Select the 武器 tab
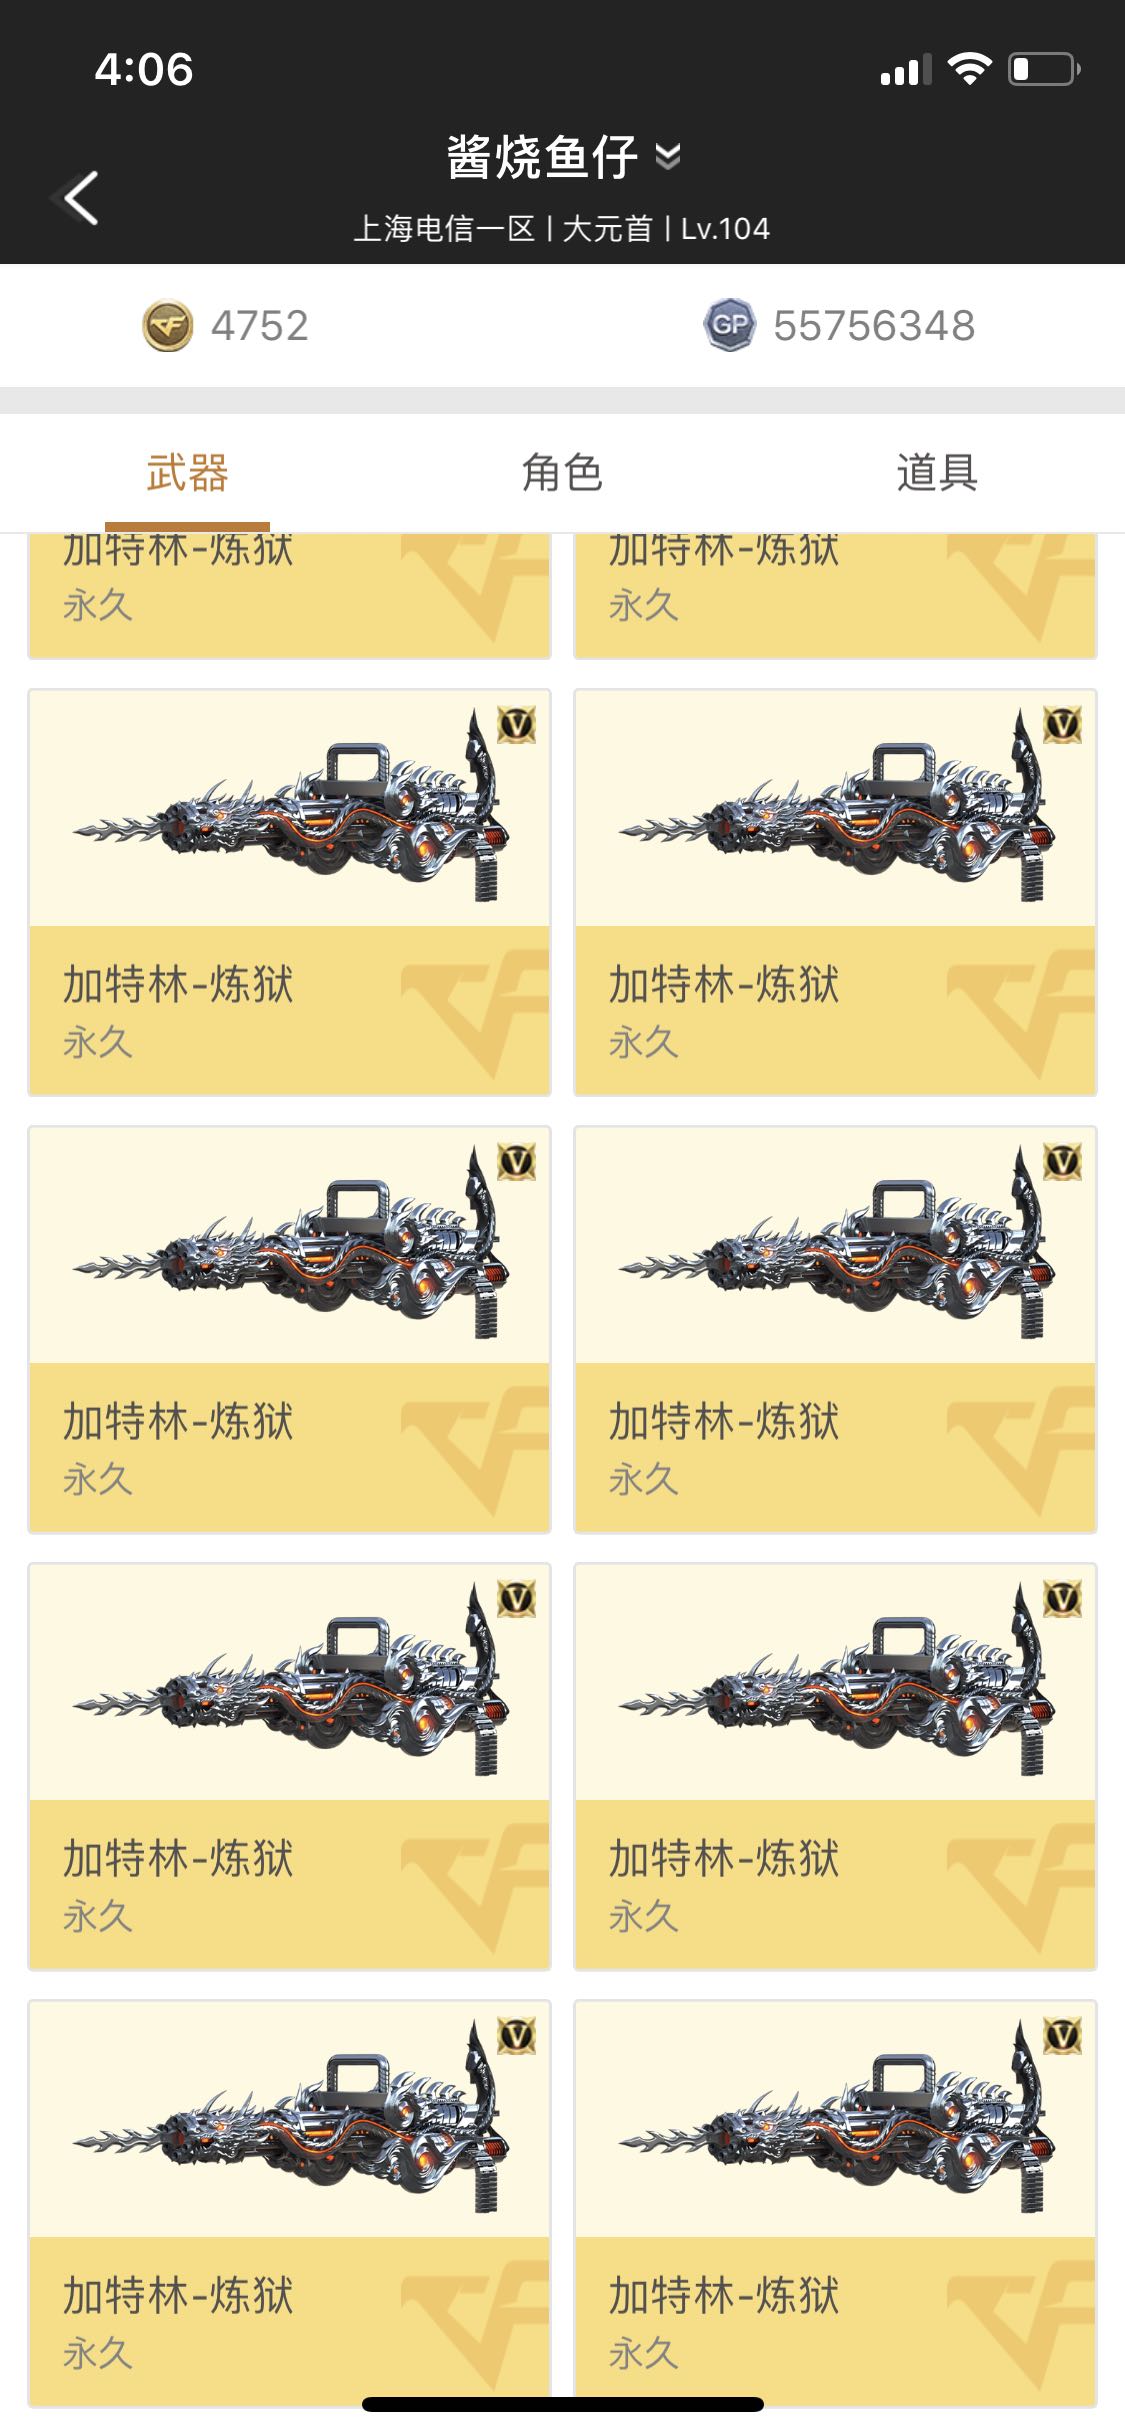 coord(187,472)
